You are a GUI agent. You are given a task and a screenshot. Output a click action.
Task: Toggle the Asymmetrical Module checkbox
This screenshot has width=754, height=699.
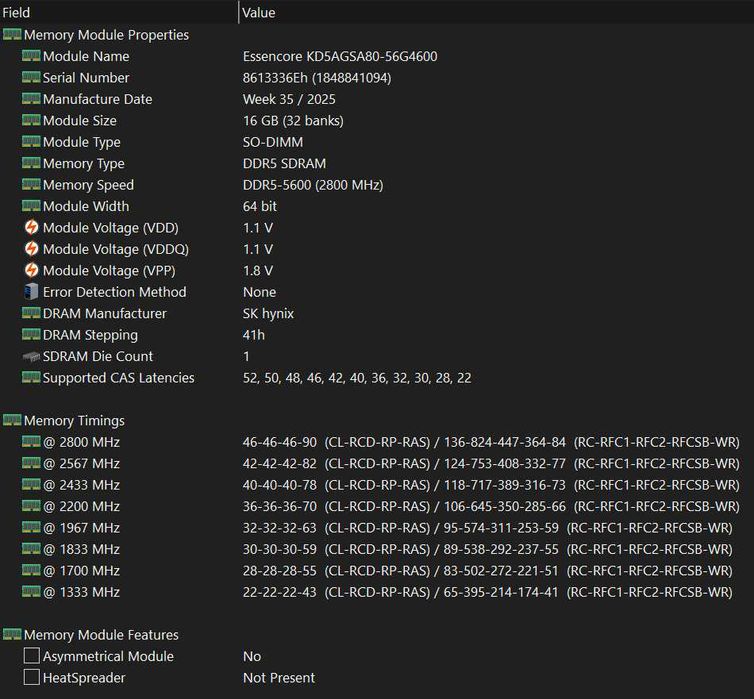[x=32, y=657]
